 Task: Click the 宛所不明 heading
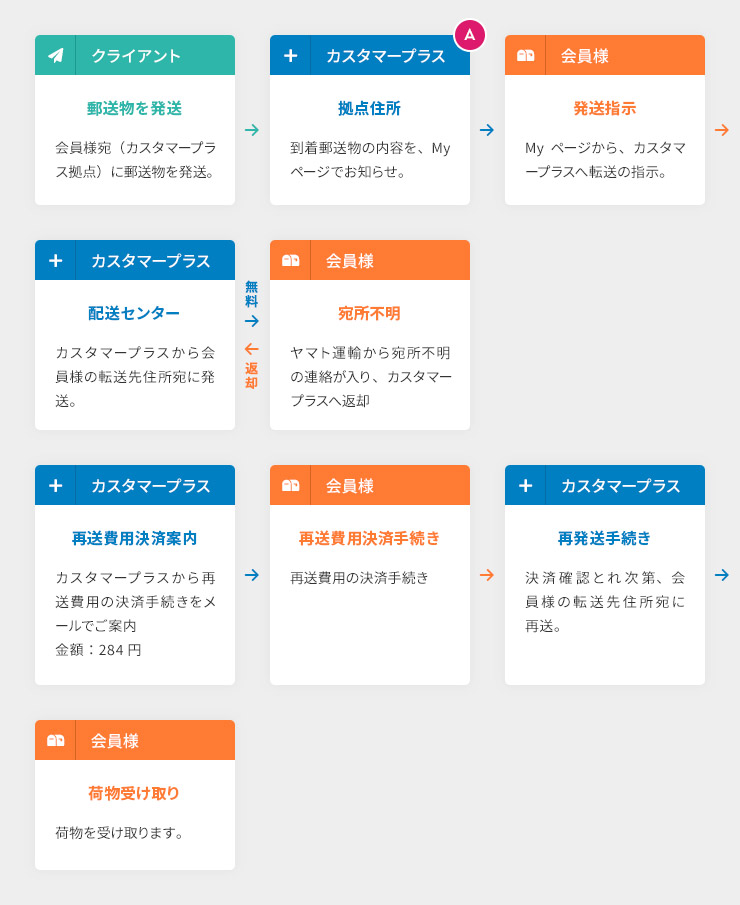coord(369,313)
